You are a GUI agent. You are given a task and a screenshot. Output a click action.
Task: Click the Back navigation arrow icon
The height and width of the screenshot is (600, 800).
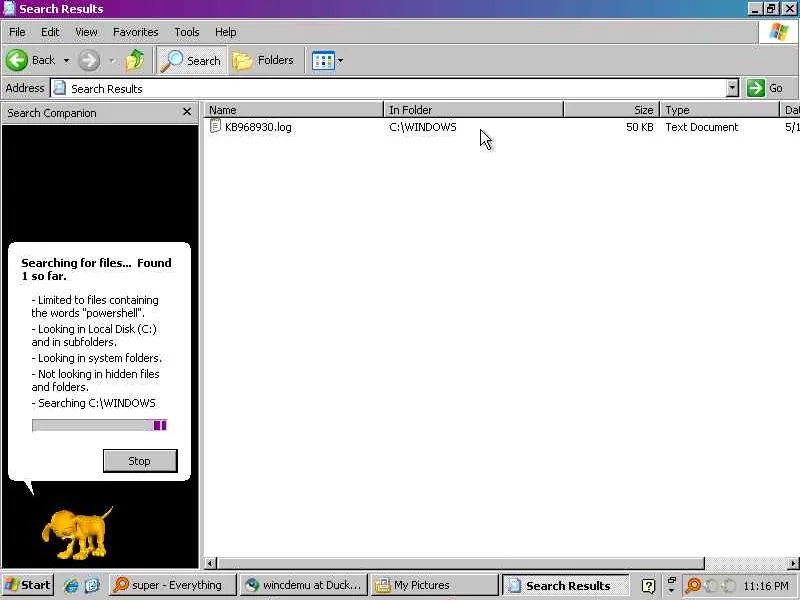[17, 60]
